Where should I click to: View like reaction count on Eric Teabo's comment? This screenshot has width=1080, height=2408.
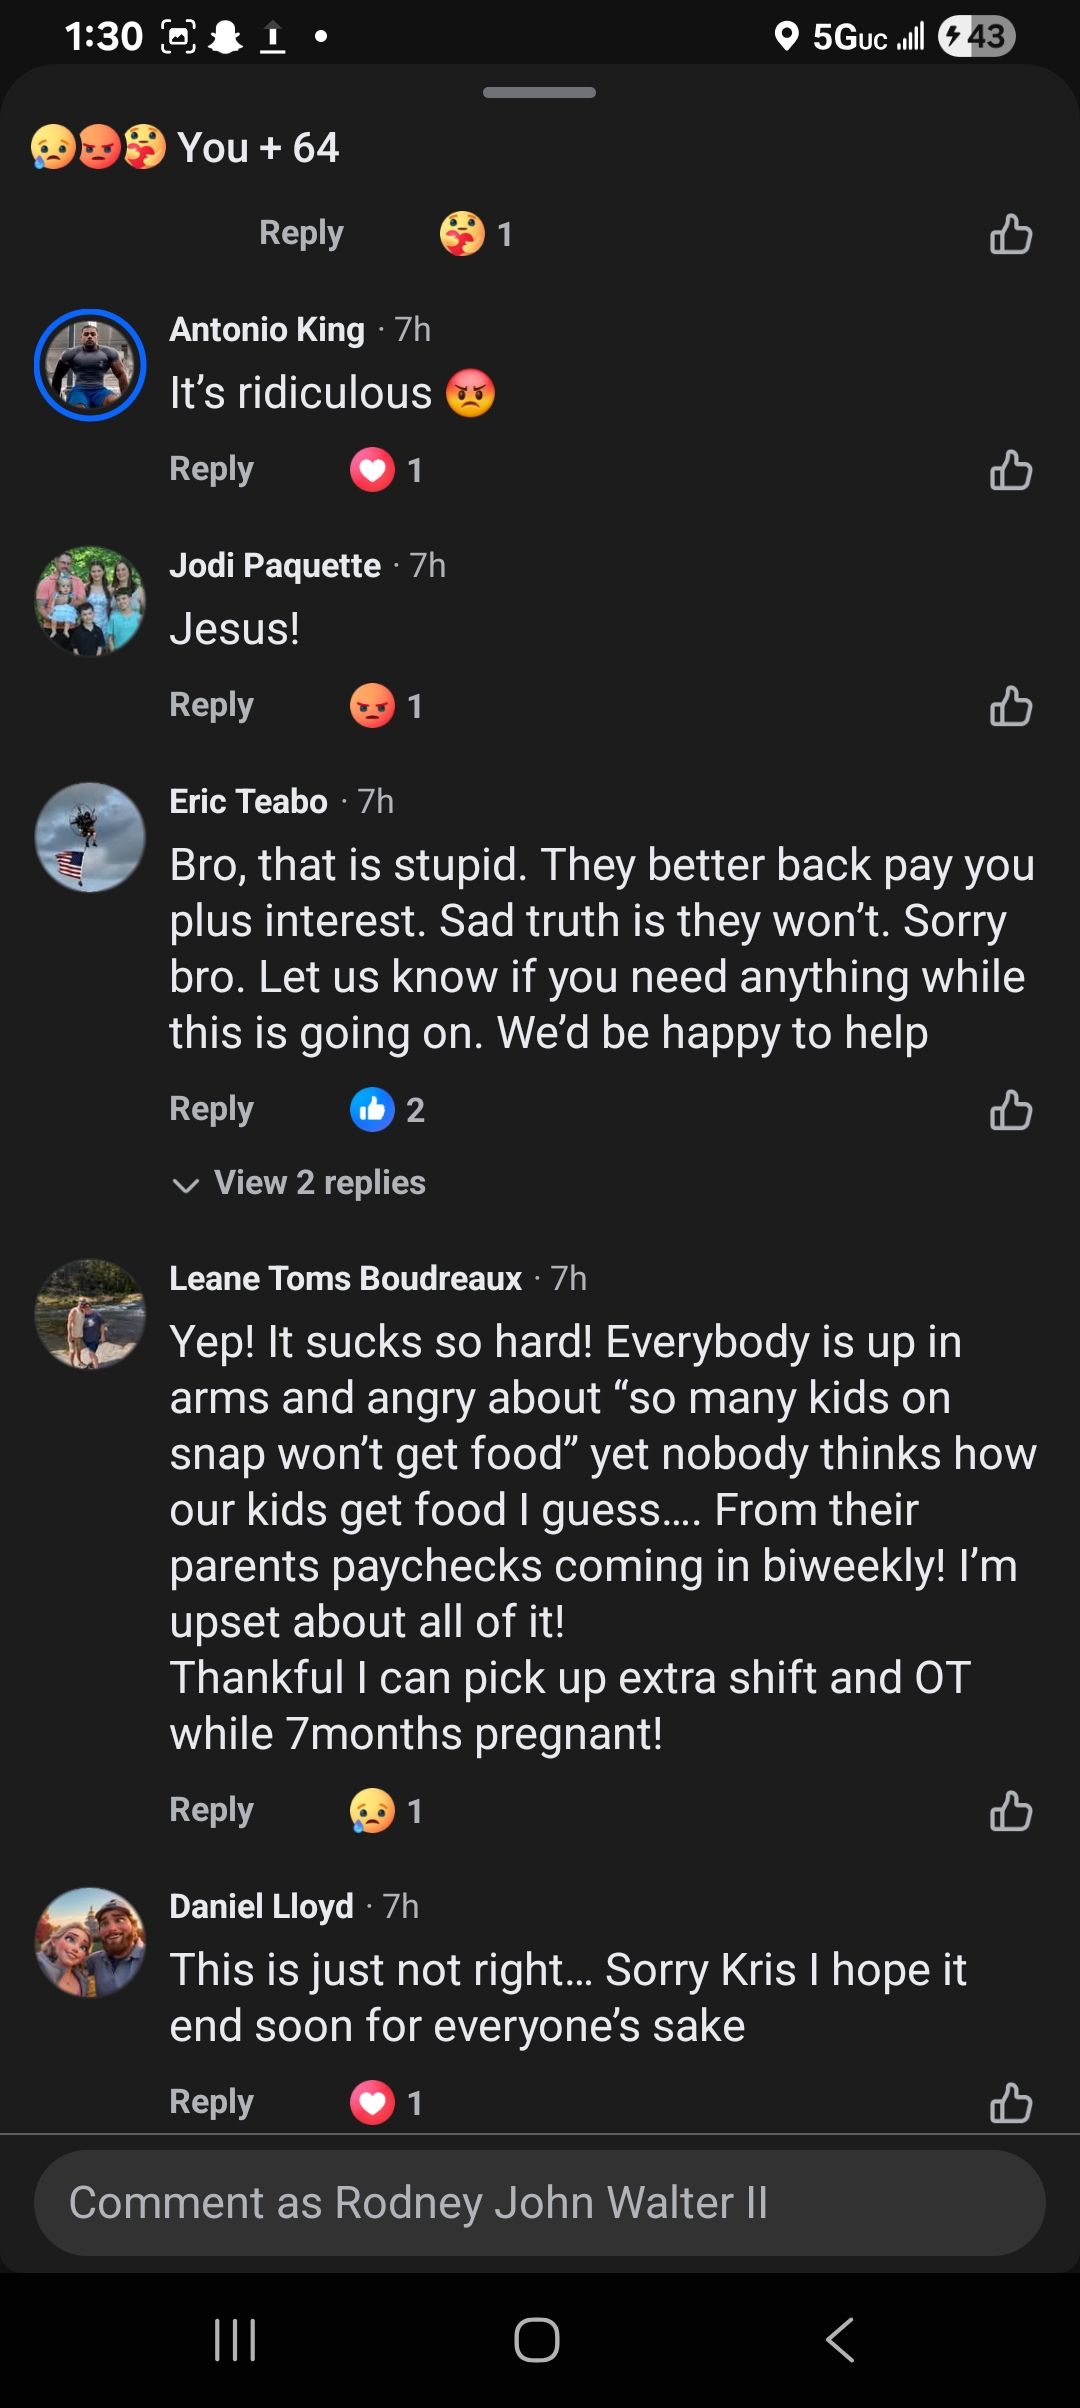point(387,1110)
